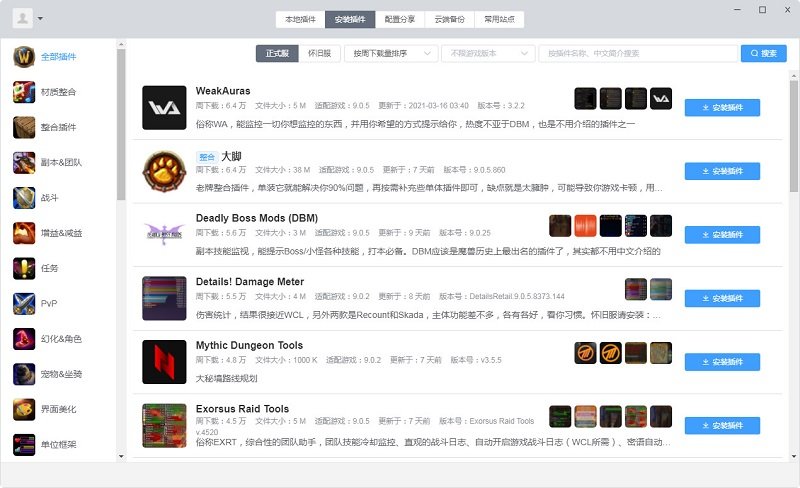The width and height of the screenshot is (800, 488).
Task: Select the 任务 exclamation icon
Action: point(24,268)
